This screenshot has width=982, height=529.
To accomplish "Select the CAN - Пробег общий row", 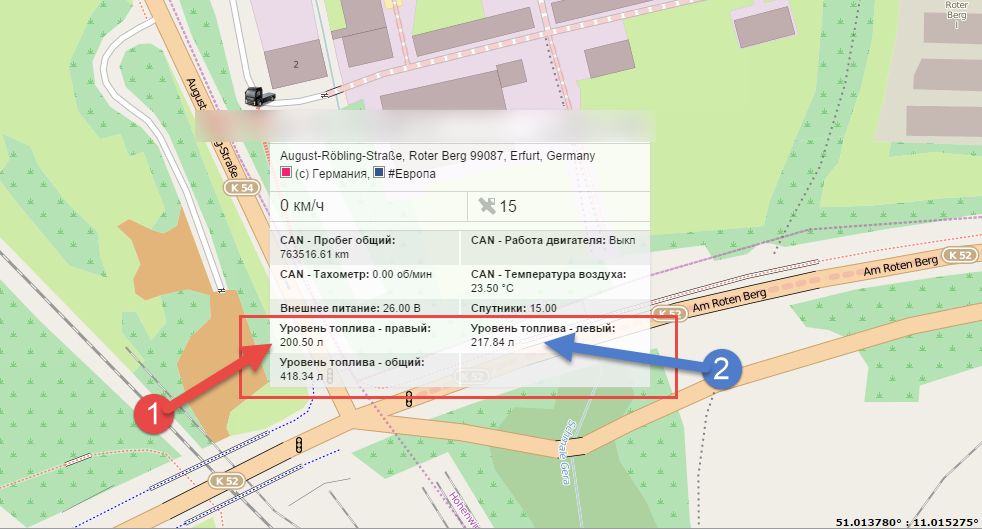I will 336,247.
